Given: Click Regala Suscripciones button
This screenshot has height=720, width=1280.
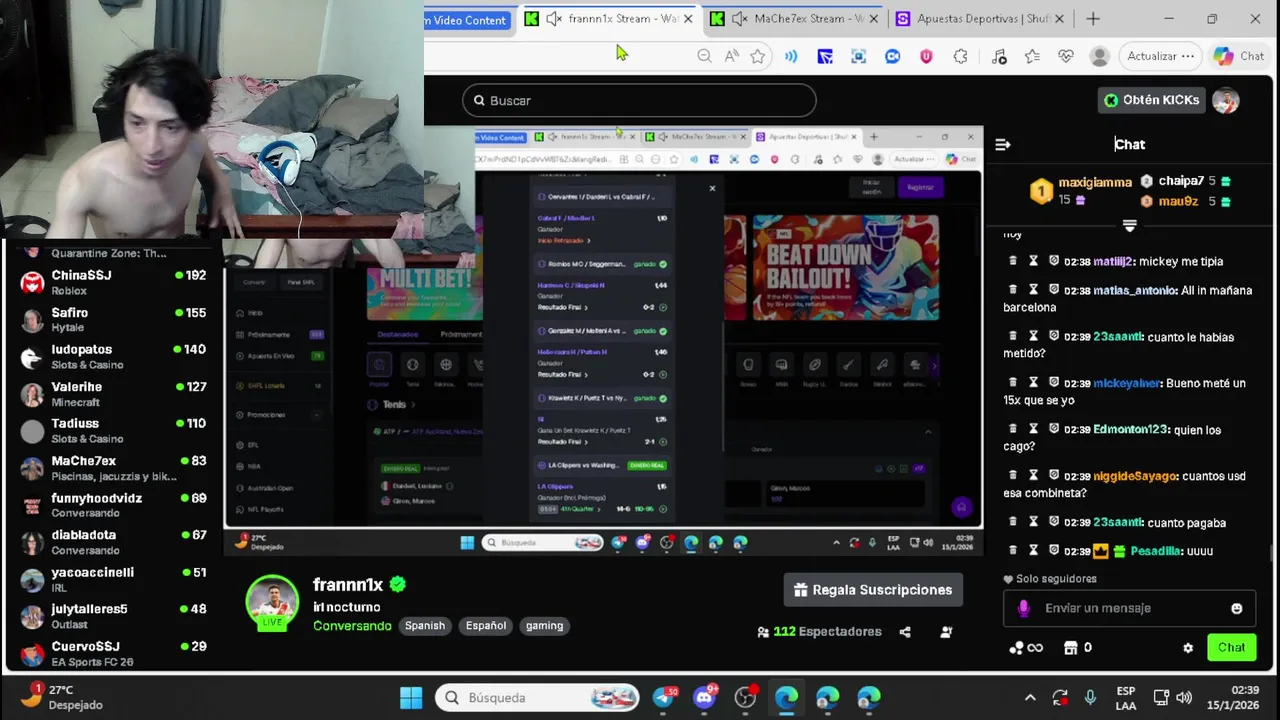Looking at the screenshot, I should [x=873, y=590].
